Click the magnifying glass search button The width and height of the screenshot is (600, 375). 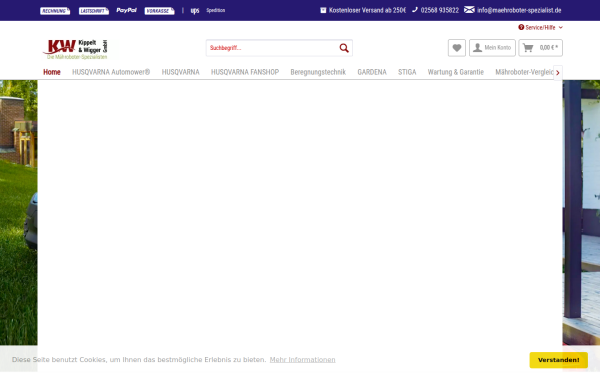(x=344, y=48)
